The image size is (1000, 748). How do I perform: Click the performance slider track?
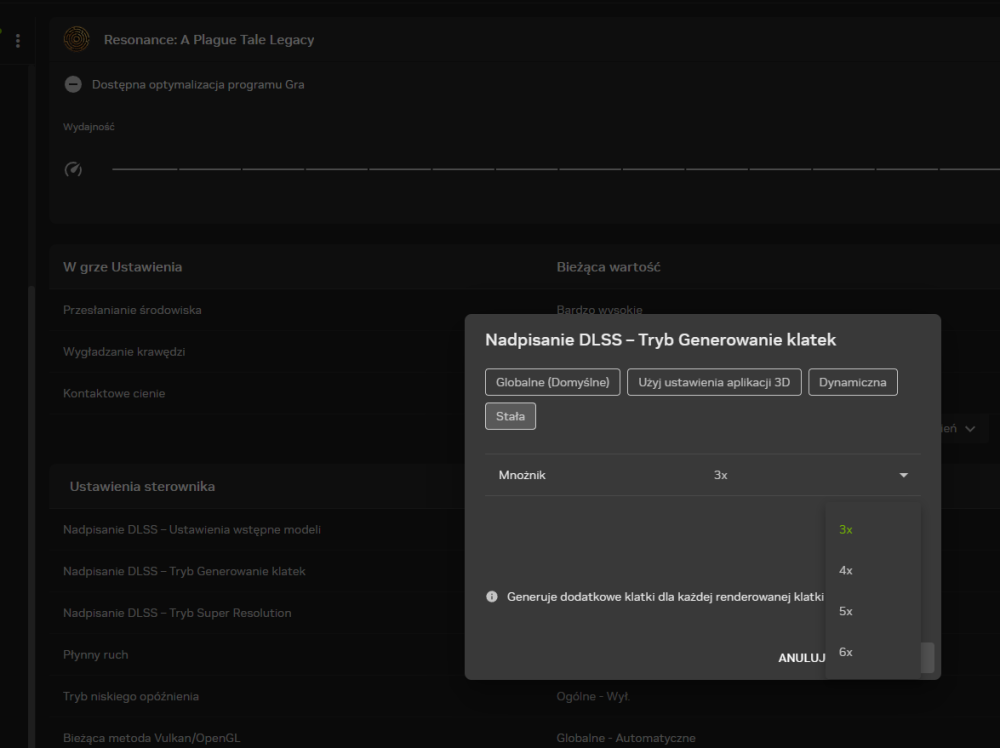coord(555,169)
